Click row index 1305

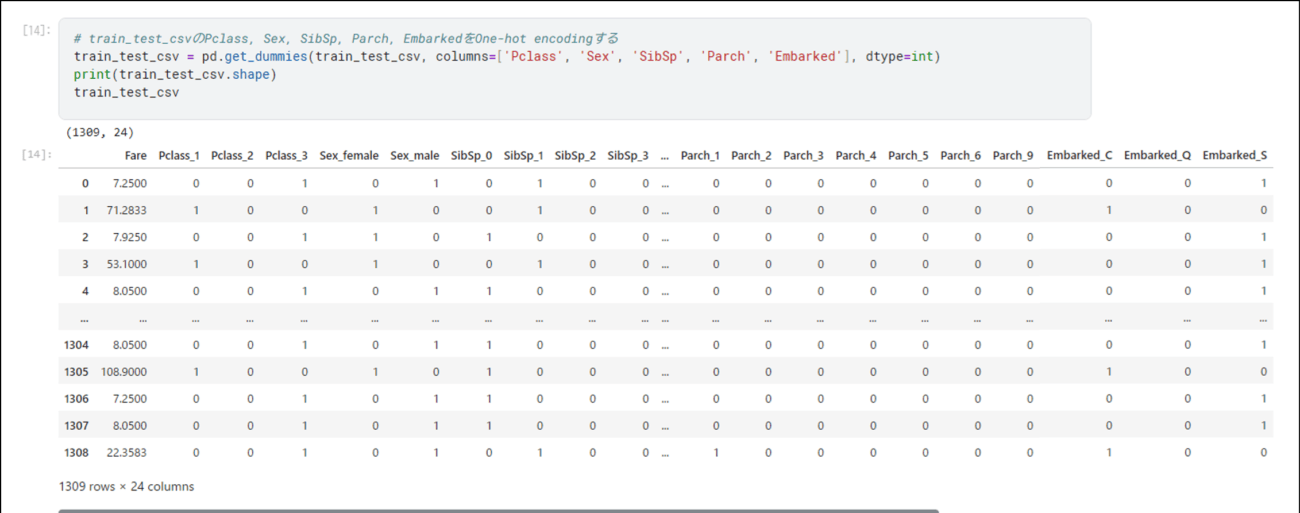click(x=76, y=371)
